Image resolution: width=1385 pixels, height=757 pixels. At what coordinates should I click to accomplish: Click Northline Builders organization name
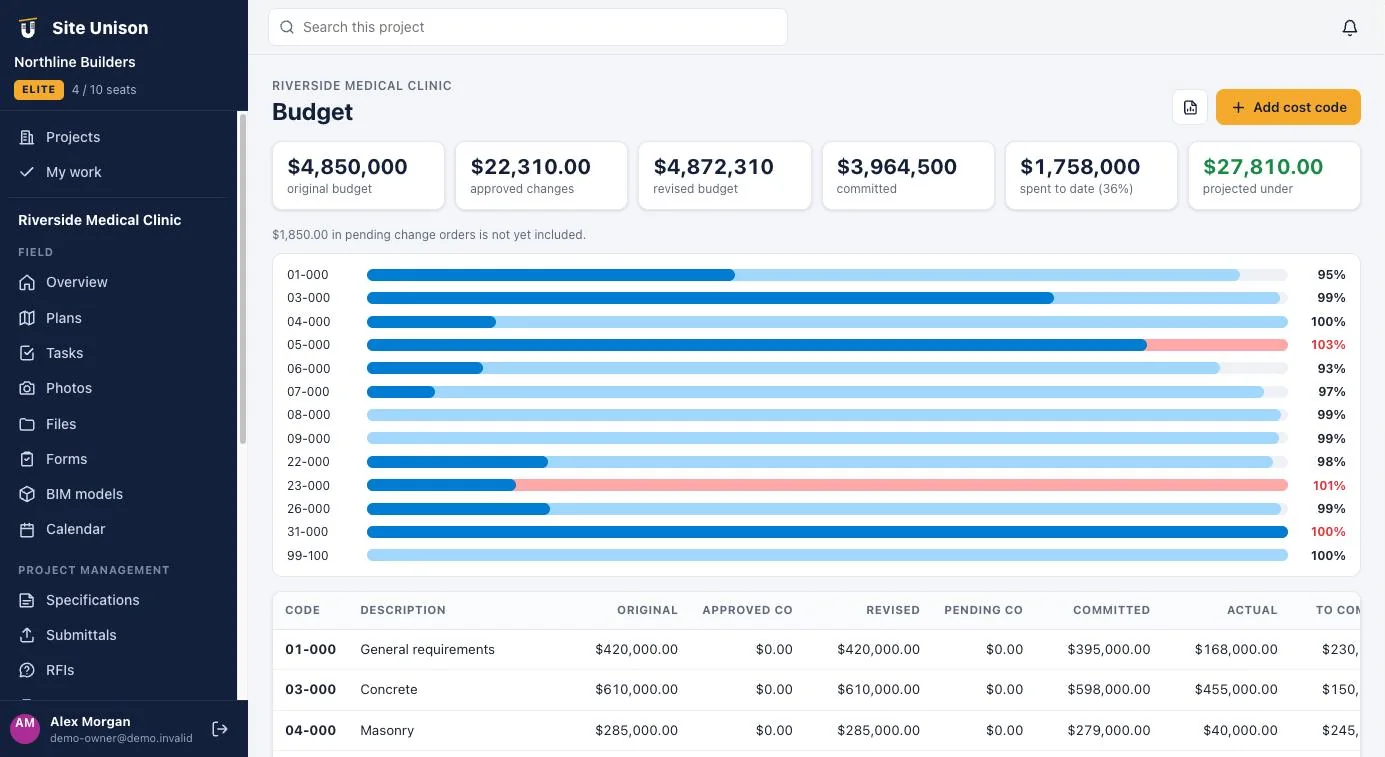[x=75, y=62]
